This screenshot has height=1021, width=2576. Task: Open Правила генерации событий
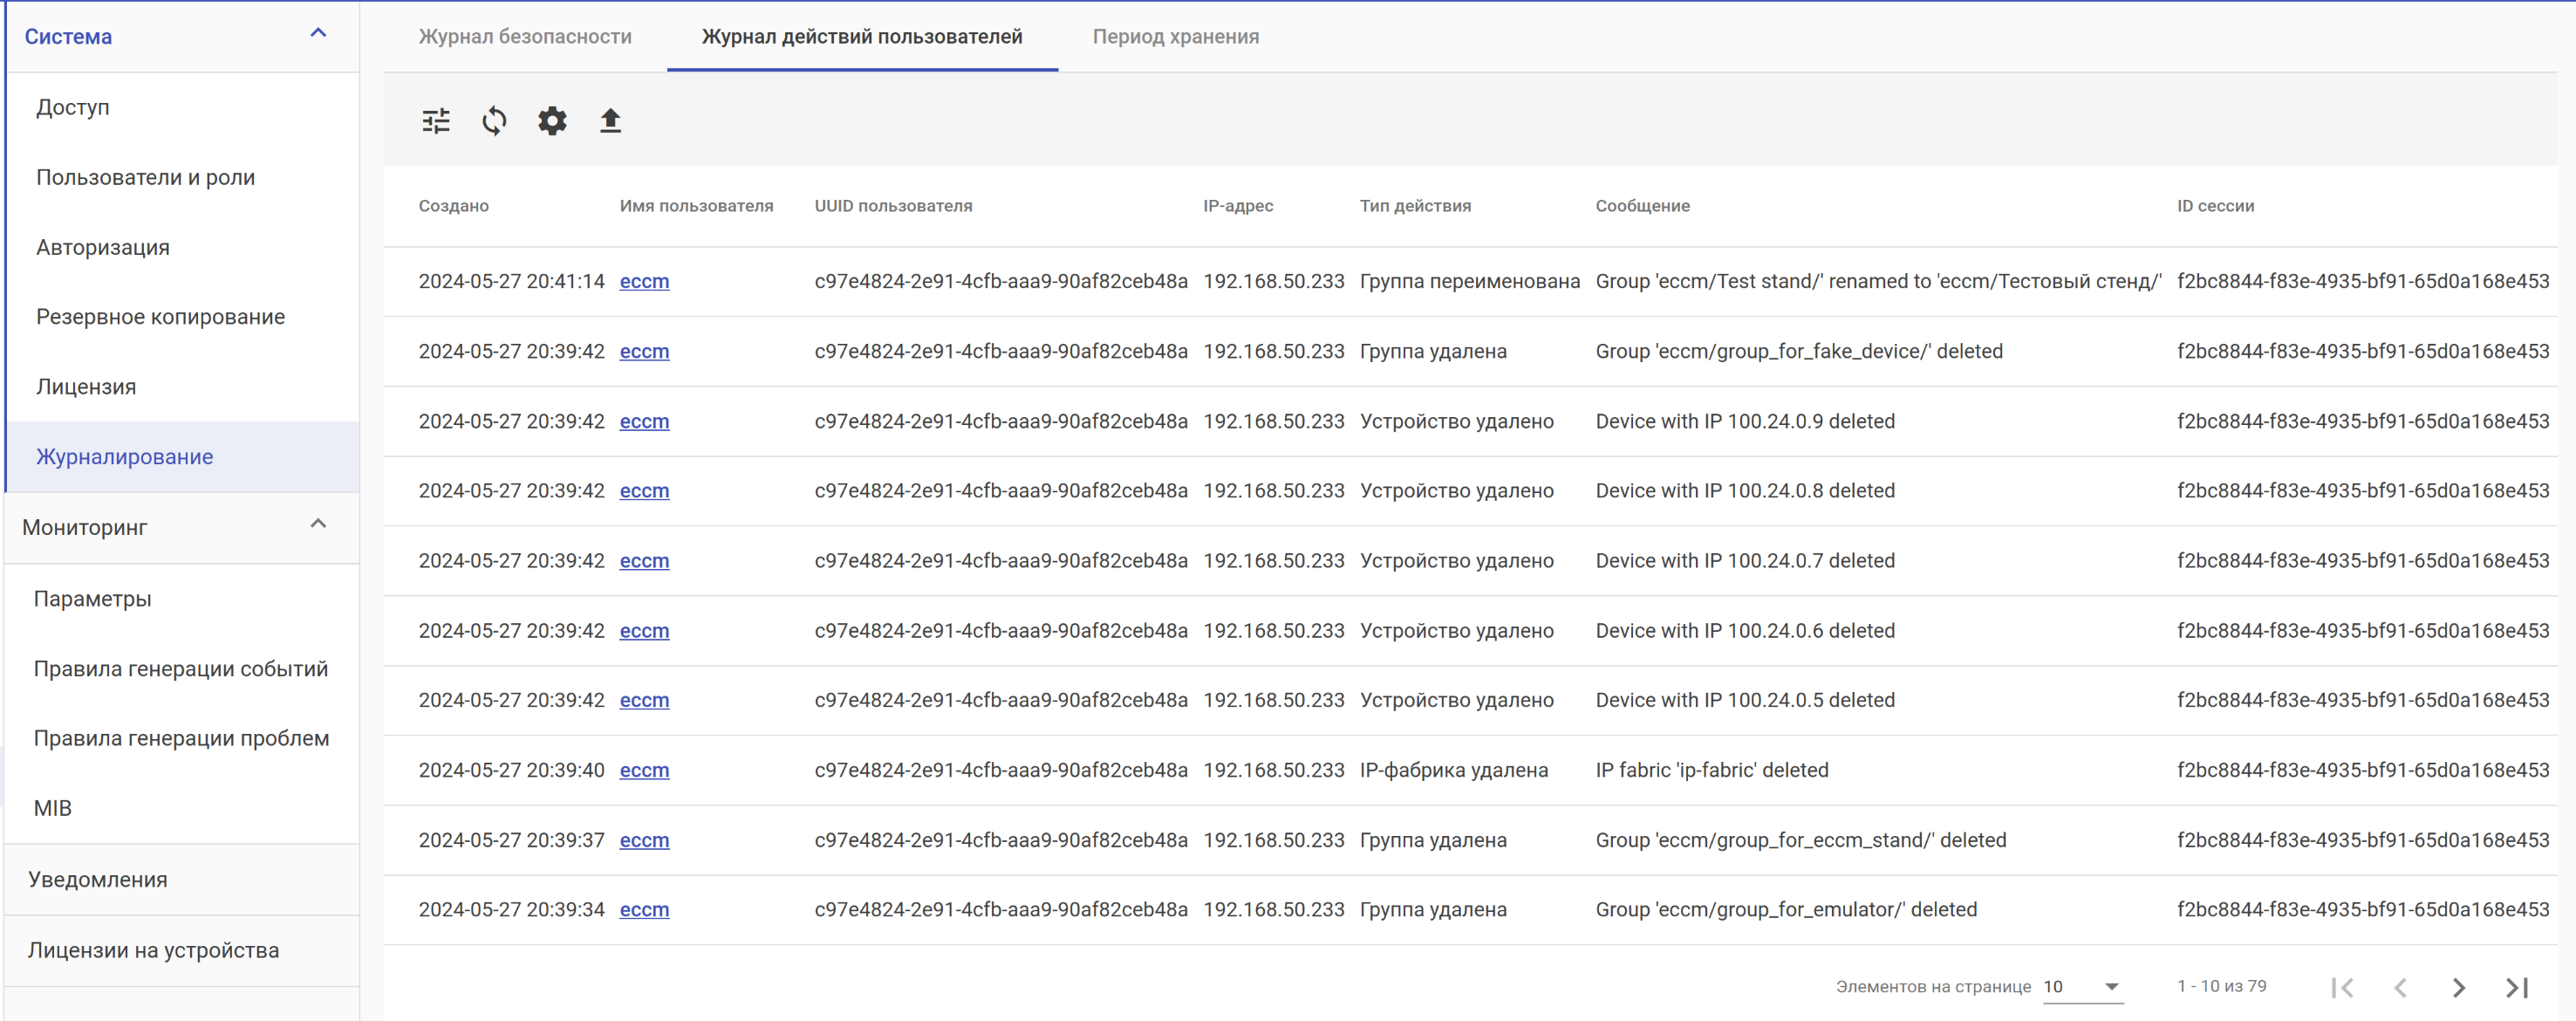pyautogui.click(x=181, y=668)
